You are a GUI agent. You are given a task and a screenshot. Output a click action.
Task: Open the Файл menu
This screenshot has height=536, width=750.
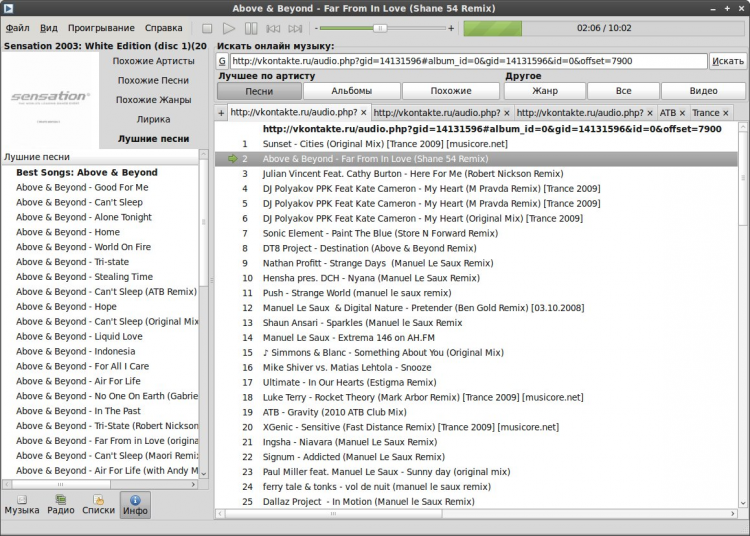[x=18, y=28]
